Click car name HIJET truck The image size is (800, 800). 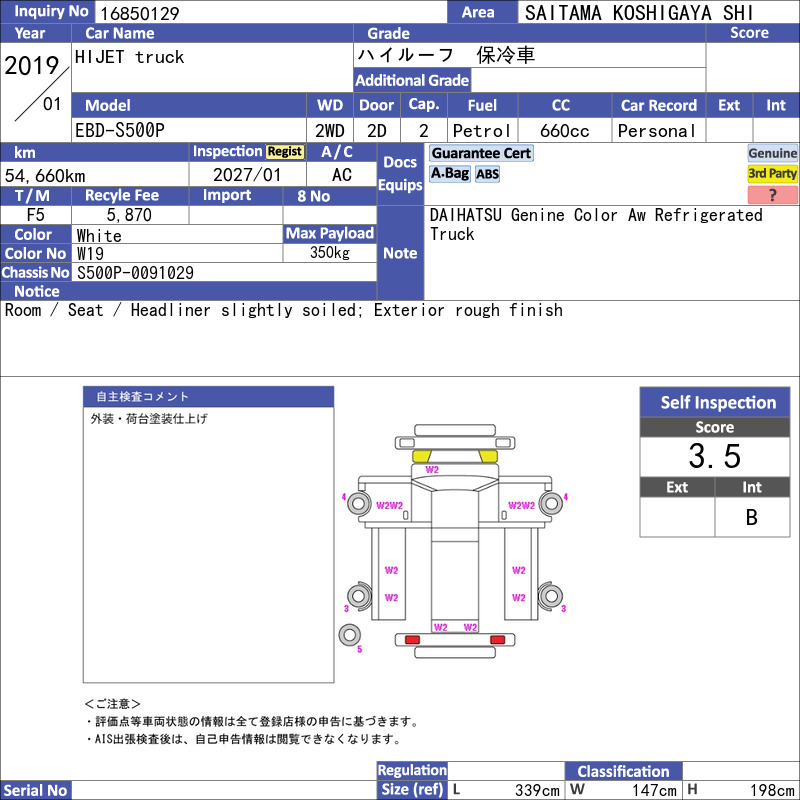(130, 57)
